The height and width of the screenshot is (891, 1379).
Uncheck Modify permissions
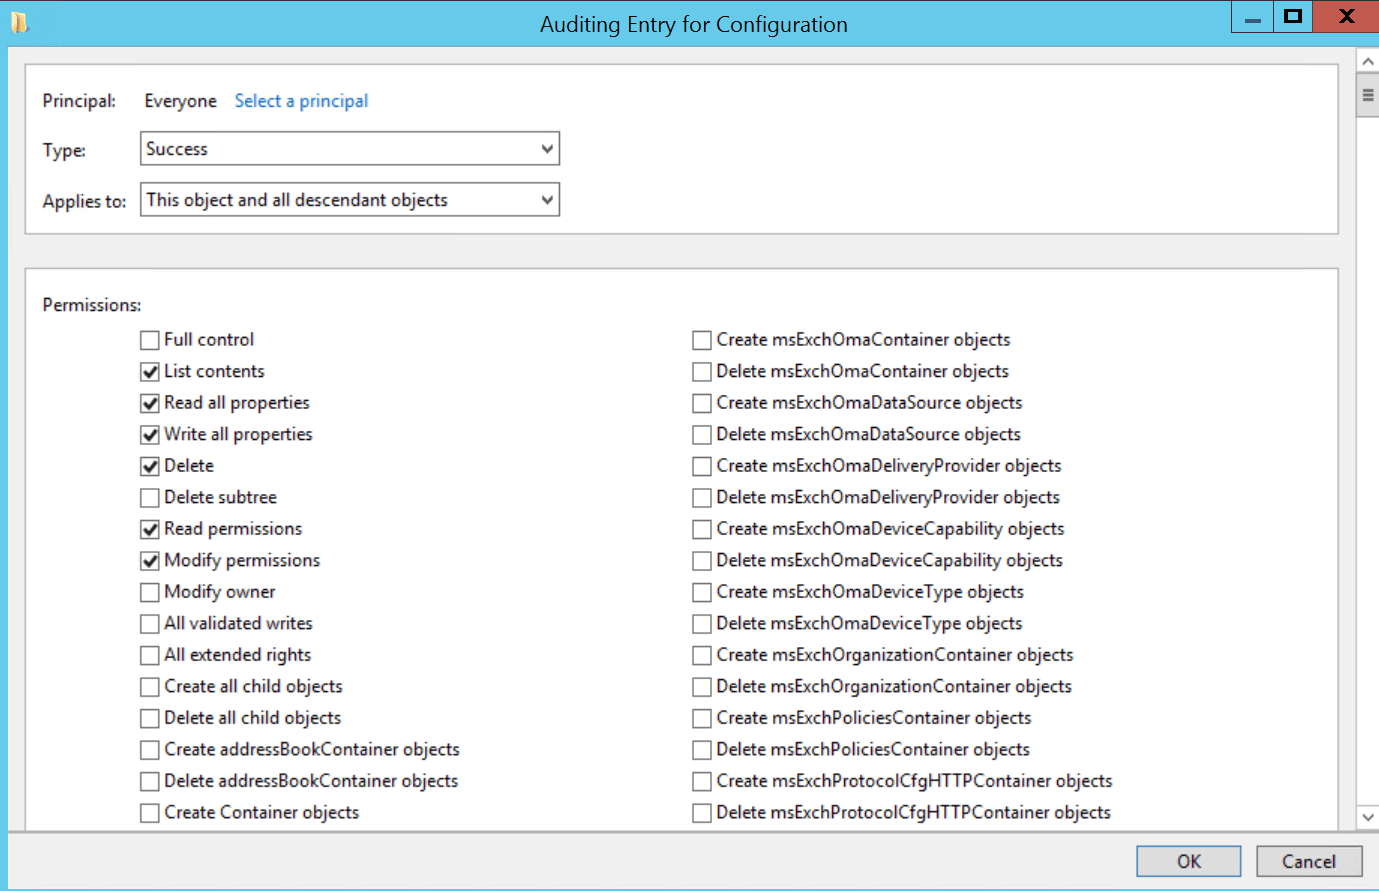149,560
